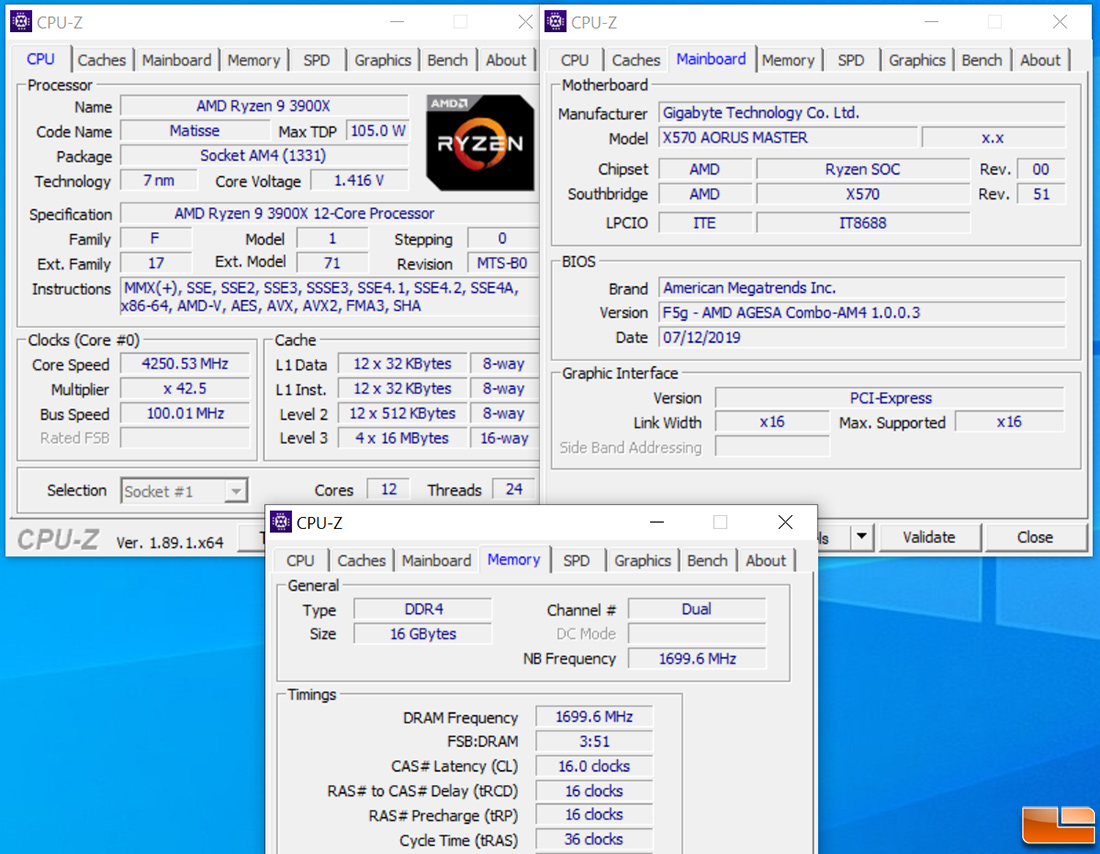Click the Graphic Interface Version PCI-Express field

(x=890, y=399)
